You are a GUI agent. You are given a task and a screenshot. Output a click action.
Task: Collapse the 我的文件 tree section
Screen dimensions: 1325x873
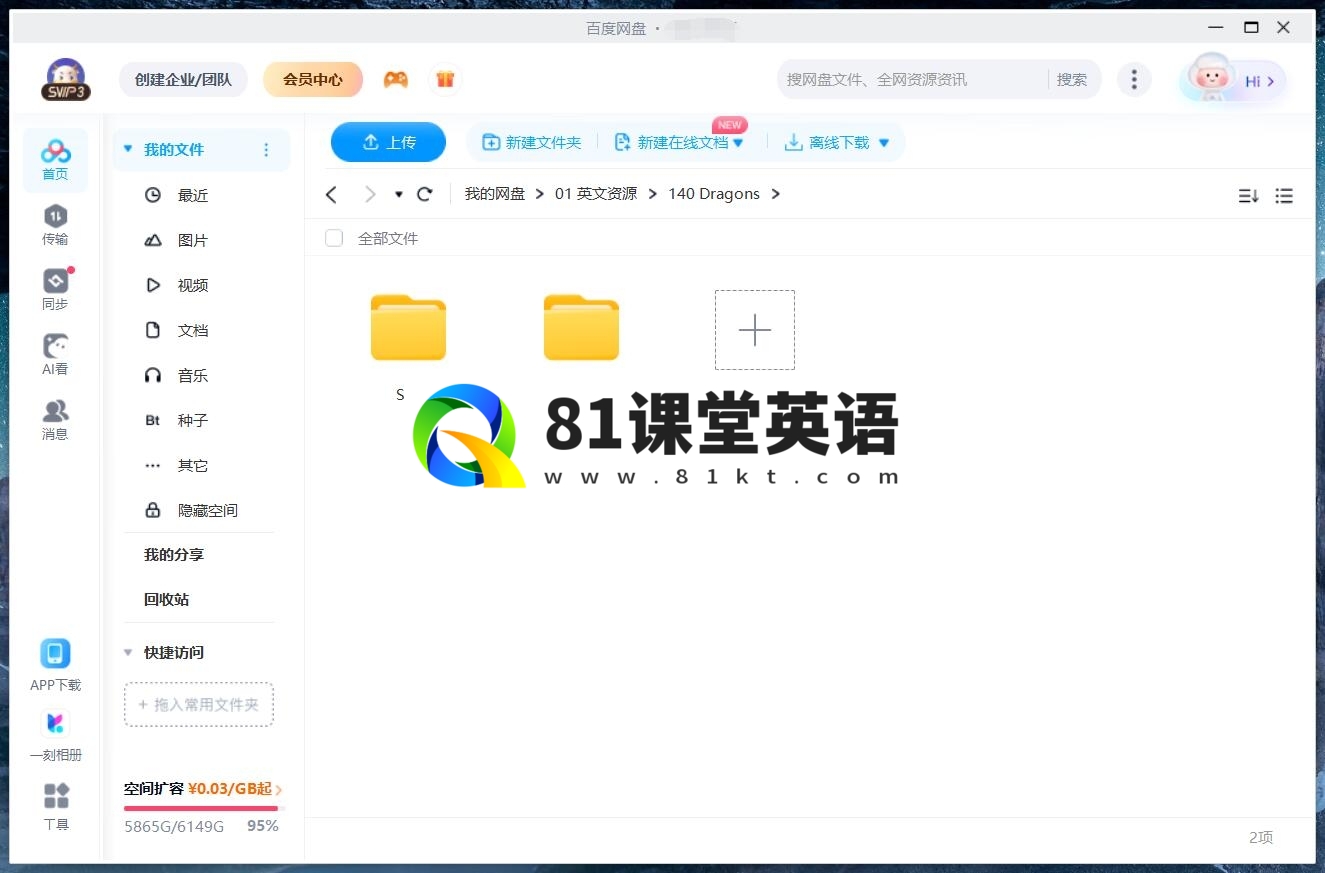128,149
